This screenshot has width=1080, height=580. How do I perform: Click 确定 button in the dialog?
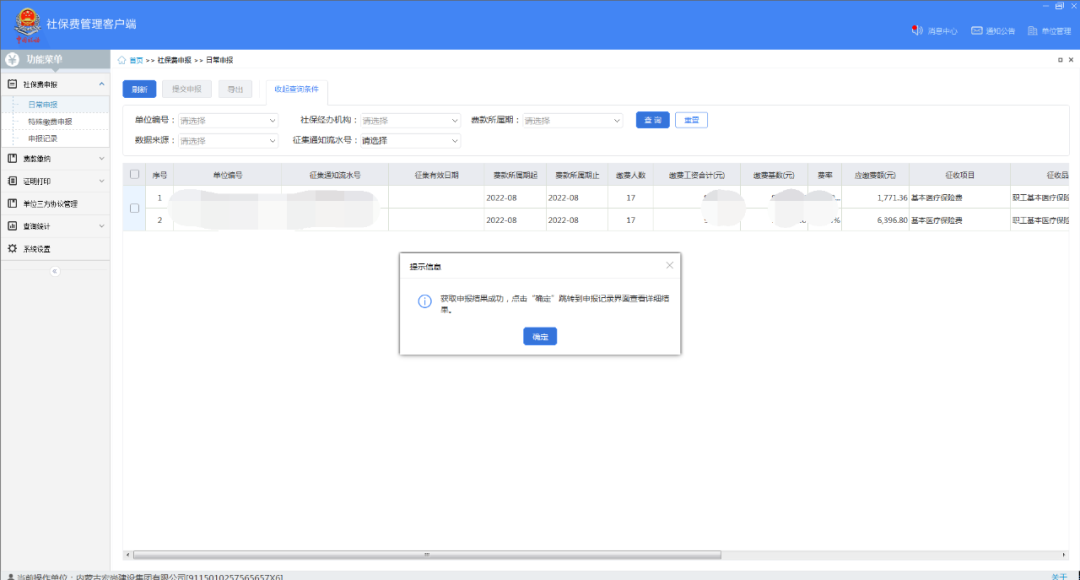[540, 337]
